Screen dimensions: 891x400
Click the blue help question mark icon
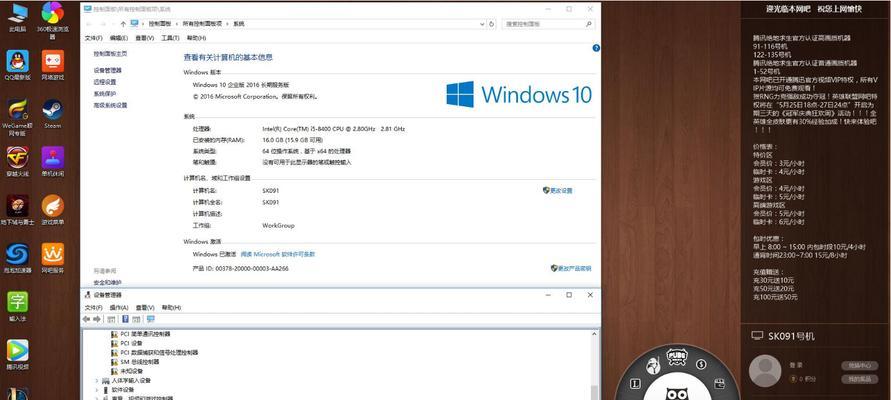pos(596,48)
